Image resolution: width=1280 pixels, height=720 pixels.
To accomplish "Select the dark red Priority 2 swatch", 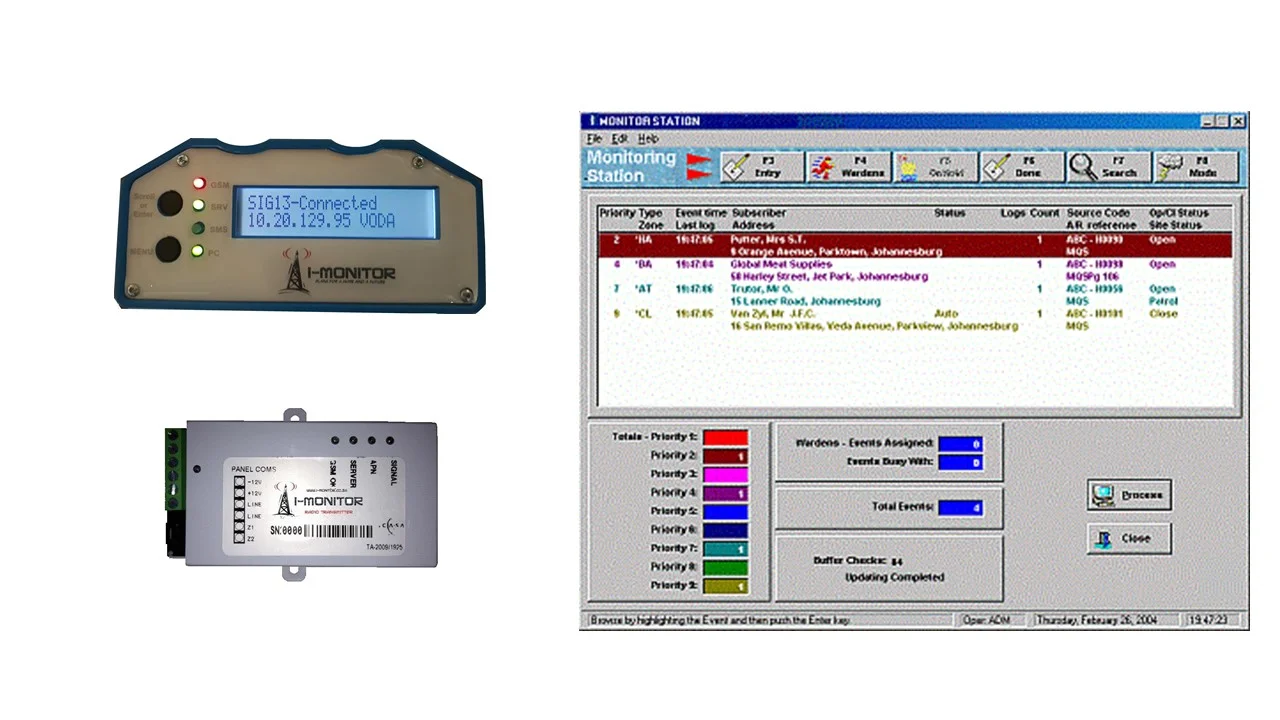I will pyautogui.click(x=725, y=456).
